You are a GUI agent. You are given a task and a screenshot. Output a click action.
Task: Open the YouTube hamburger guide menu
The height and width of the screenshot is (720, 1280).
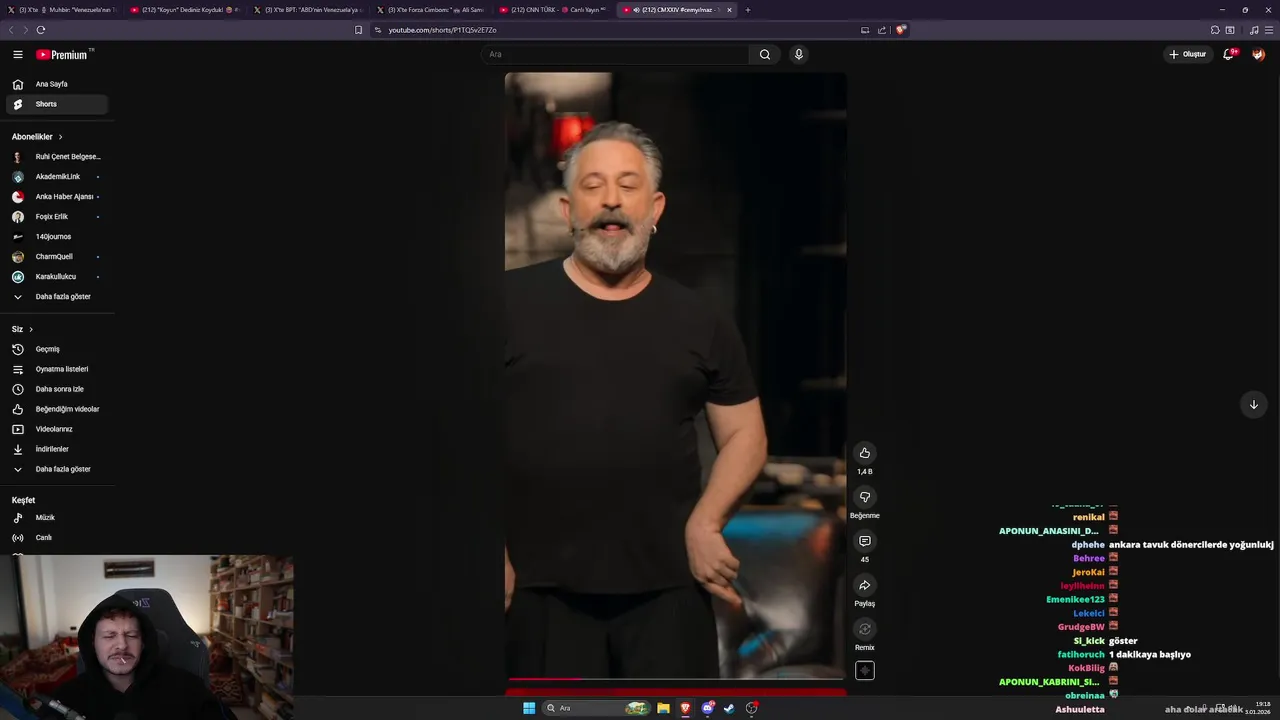click(x=18, y=54)
